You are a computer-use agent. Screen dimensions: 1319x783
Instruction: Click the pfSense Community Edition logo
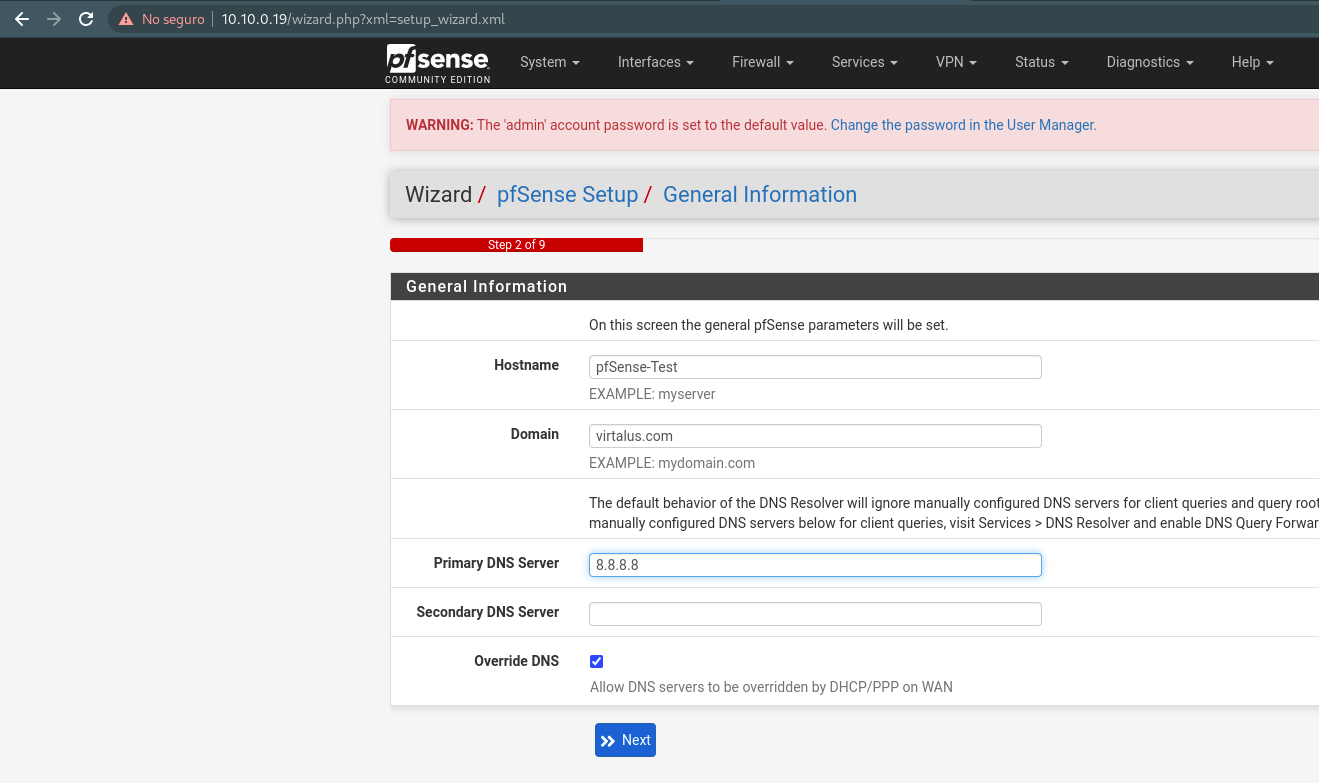437,63
